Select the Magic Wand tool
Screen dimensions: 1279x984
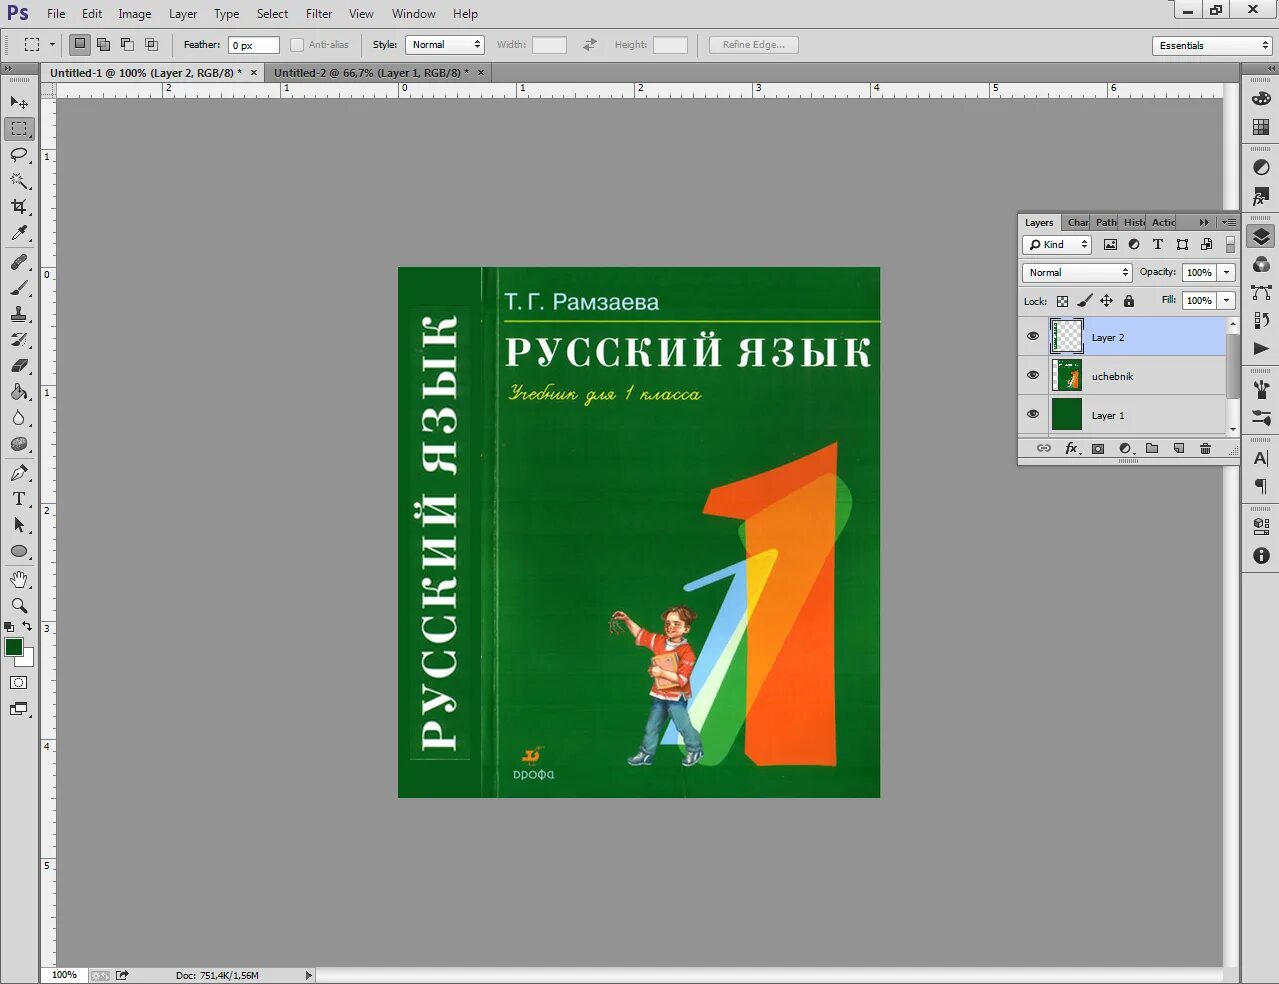(19, 181)
